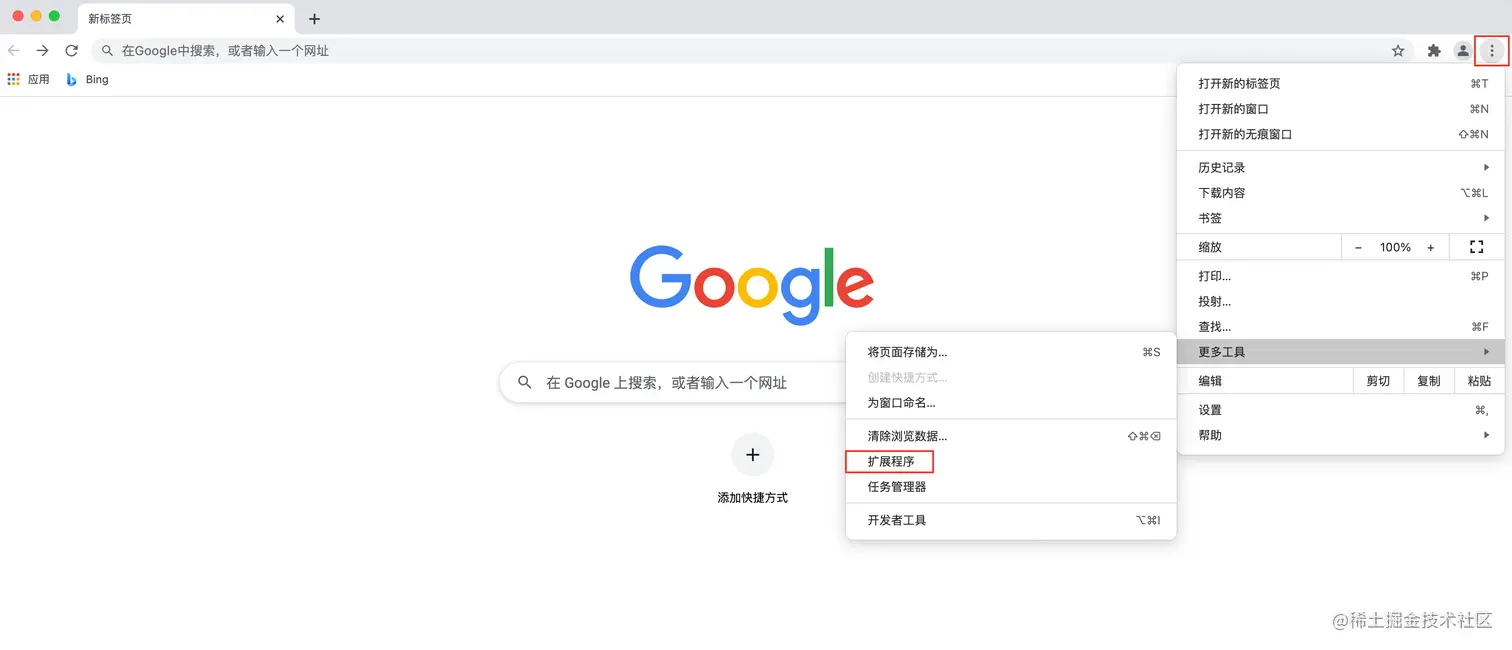The height and width of the screenshot is (650, 1512).
Task: Increase zoom with the plus button
Action: pyautogui.click(x=1431, y=247)
